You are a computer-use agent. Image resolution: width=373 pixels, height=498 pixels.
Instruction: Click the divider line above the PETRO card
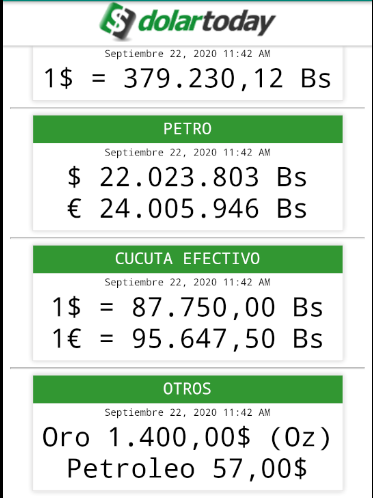pos(188,108)
